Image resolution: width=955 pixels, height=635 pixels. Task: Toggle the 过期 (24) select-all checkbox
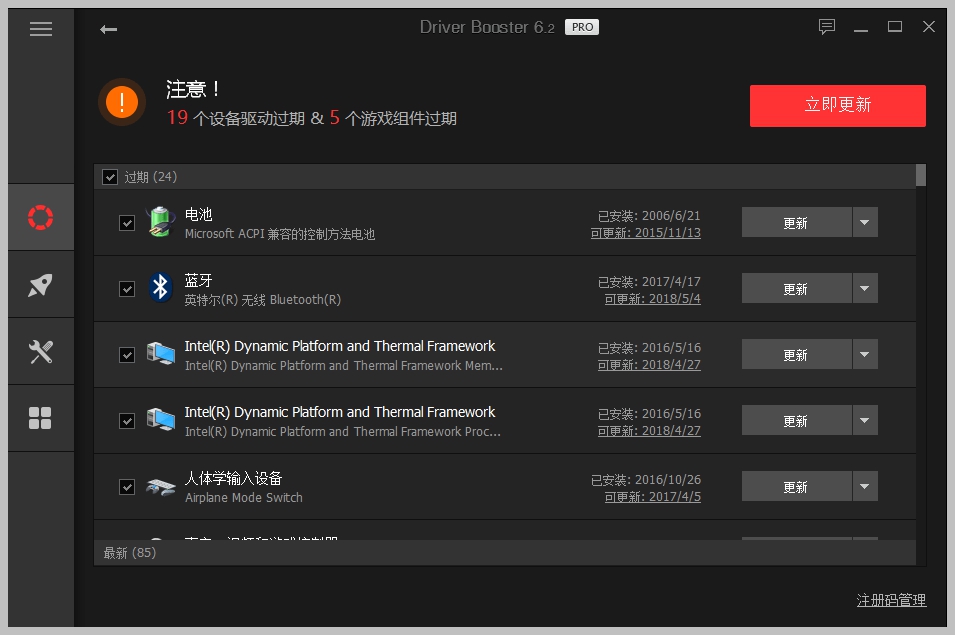(110, 177)
